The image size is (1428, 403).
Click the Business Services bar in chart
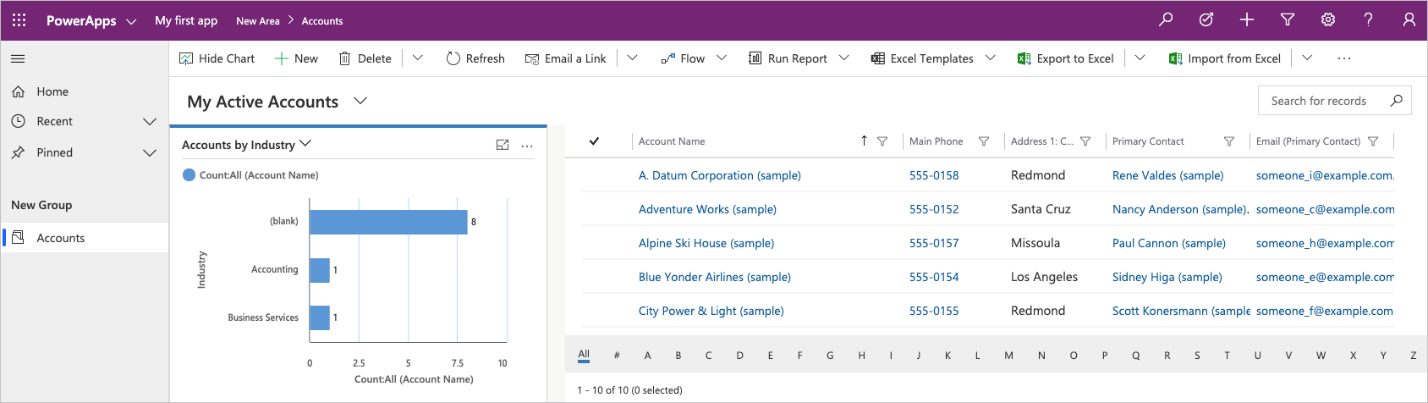319,318
